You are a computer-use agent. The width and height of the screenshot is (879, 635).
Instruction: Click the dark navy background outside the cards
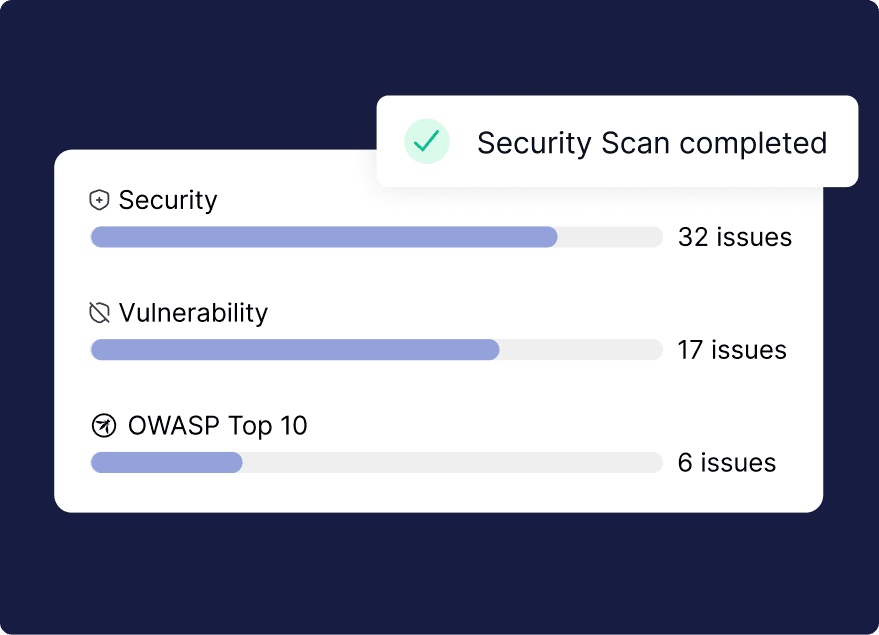pos(440,575)
